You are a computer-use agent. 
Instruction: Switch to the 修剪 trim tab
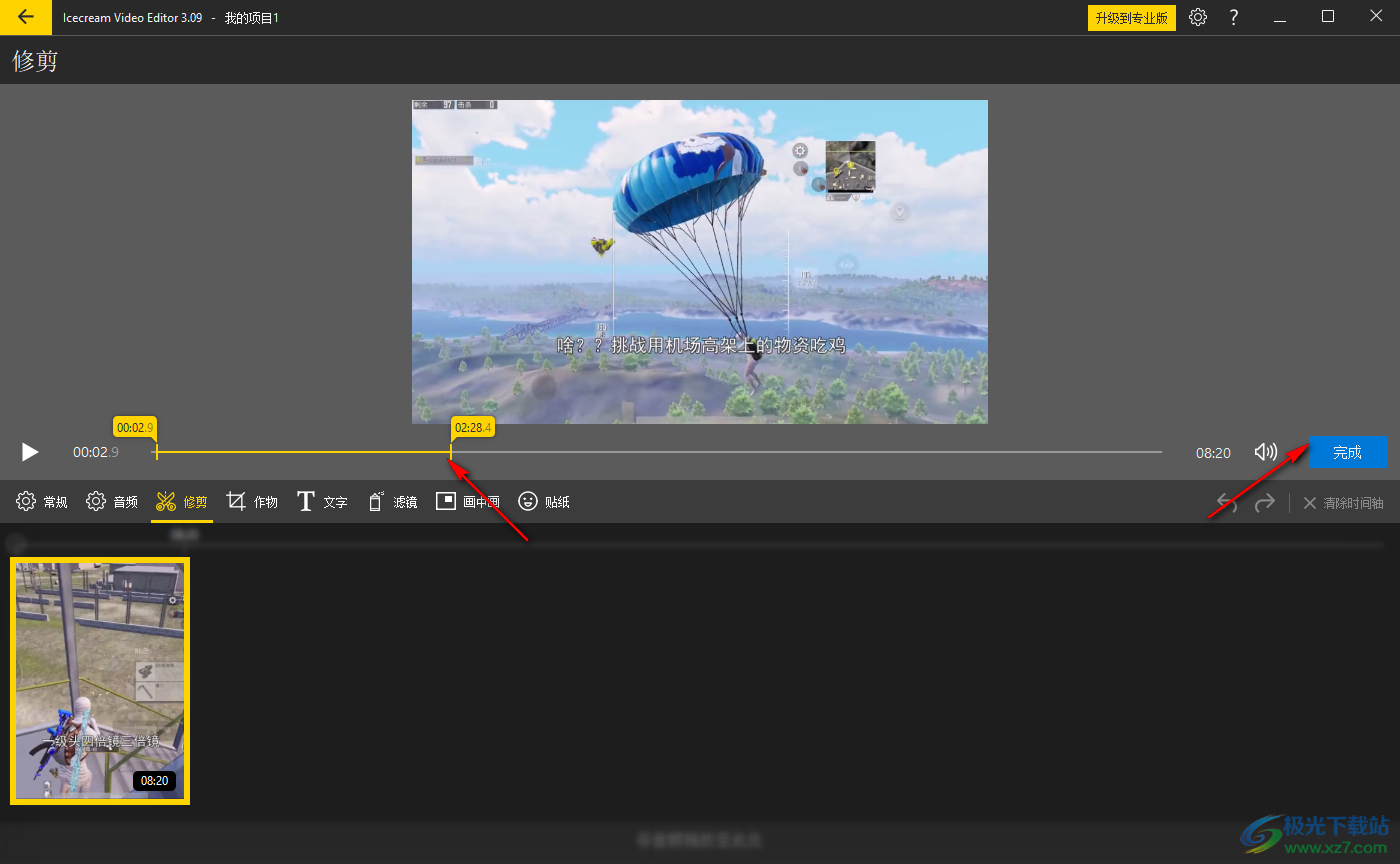(x=182, y=502)
